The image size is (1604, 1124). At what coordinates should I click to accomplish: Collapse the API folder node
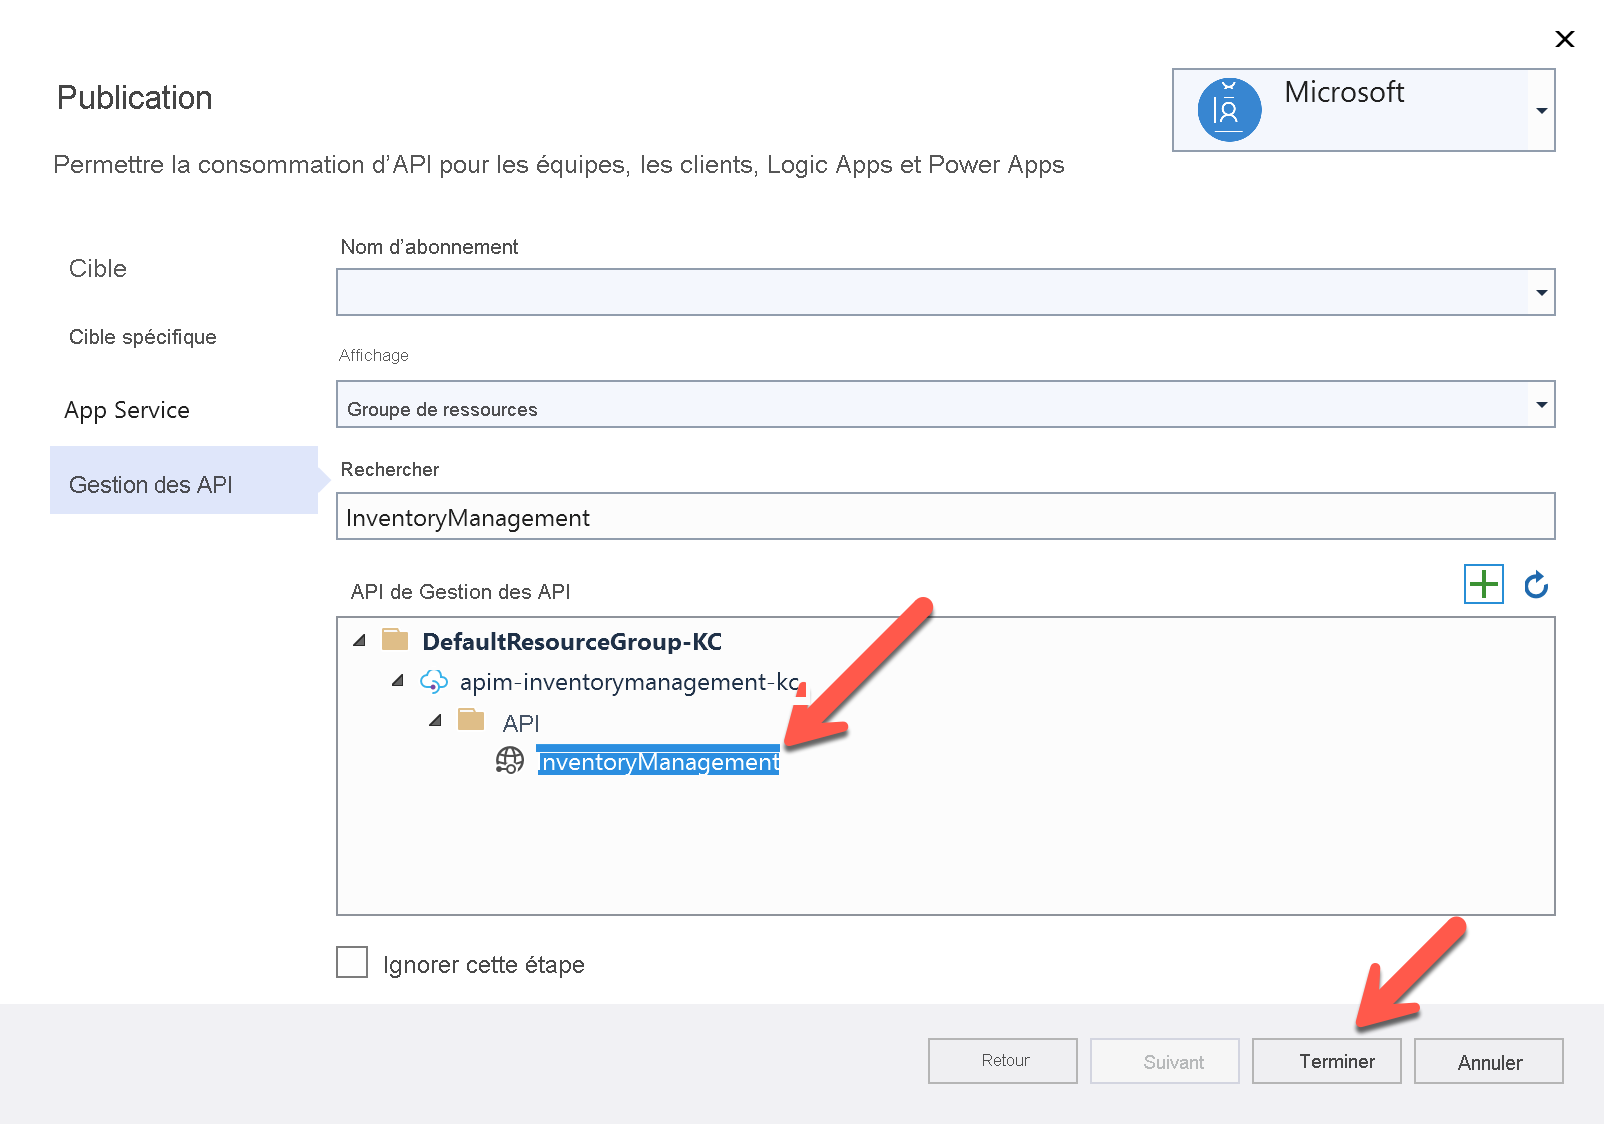[x=435, y=720]
